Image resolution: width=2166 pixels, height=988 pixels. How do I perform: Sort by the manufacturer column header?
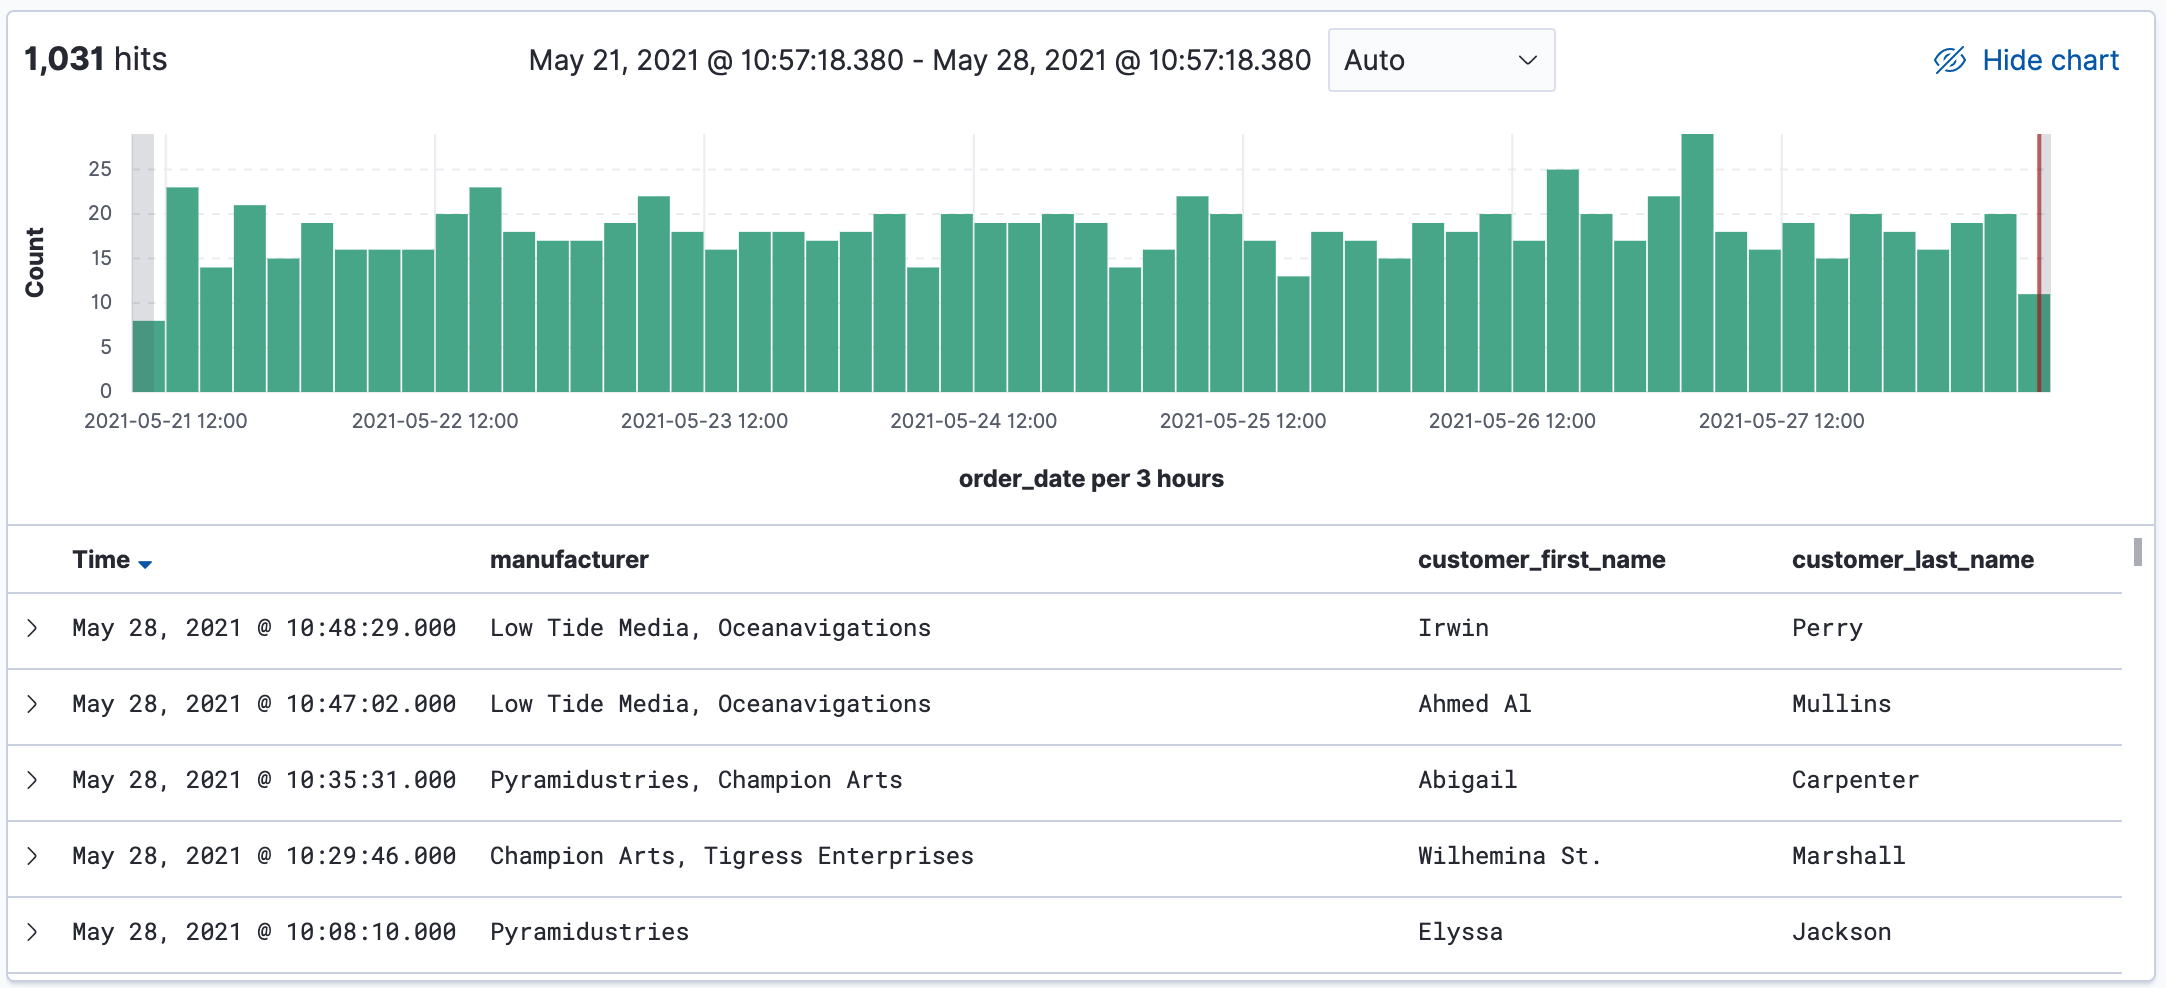click(569, 560)
